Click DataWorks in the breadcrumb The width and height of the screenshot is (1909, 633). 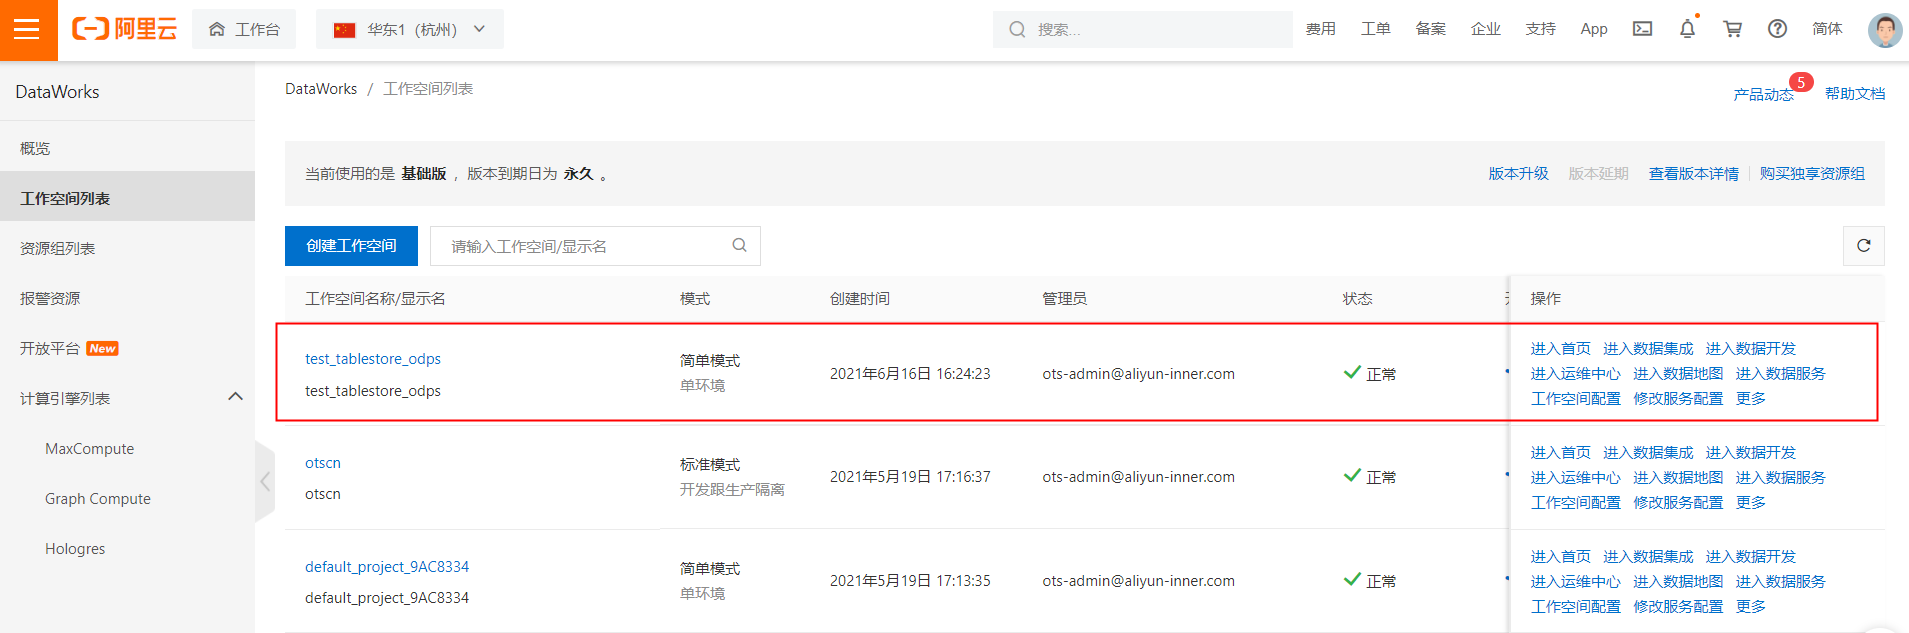(x=321, y=89)
